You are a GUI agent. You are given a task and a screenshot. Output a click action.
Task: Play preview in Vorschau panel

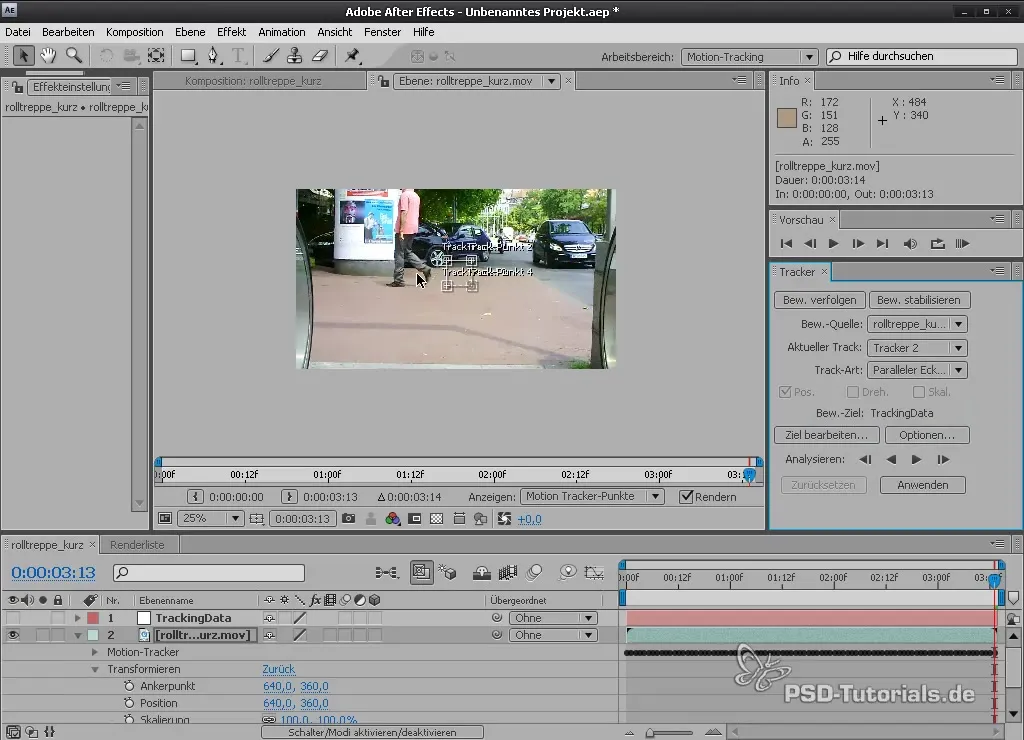point(833,244)
